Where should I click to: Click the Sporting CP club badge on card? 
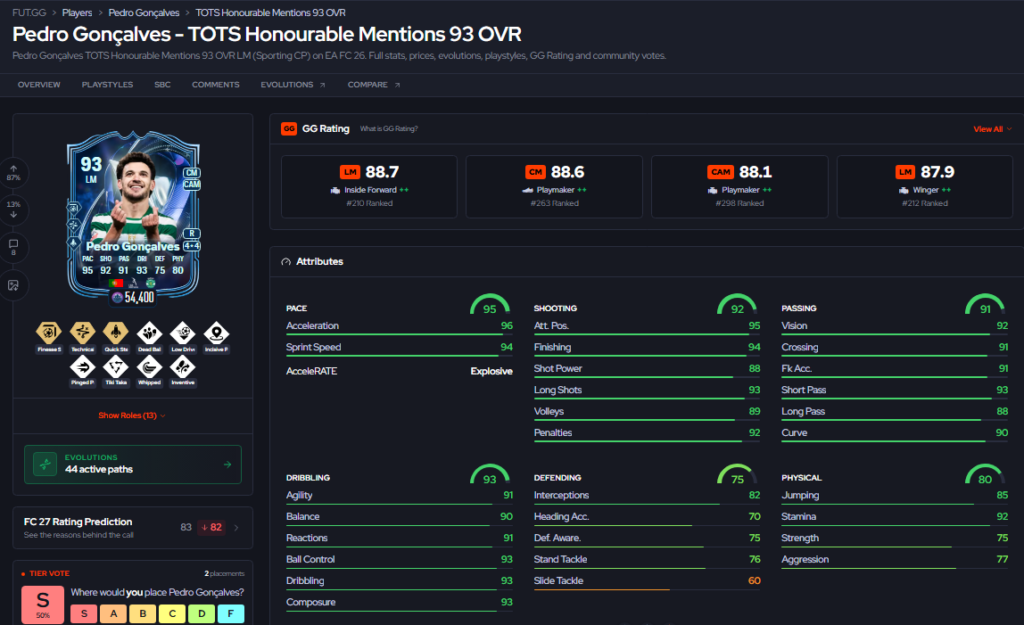151,283
